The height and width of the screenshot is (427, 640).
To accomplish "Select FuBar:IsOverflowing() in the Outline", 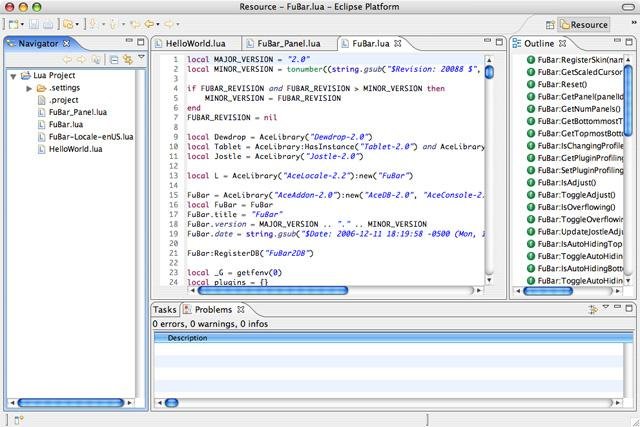I will click(571, 207).
